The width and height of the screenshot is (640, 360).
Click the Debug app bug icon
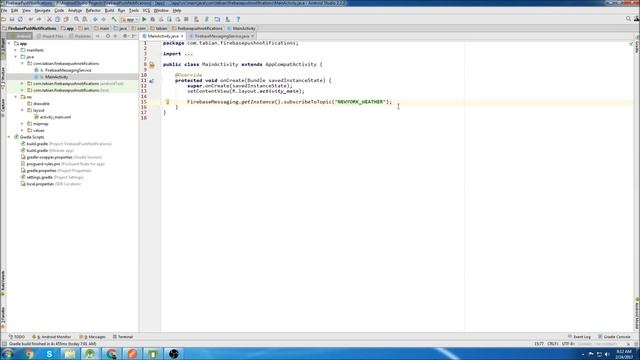[153, 19]
